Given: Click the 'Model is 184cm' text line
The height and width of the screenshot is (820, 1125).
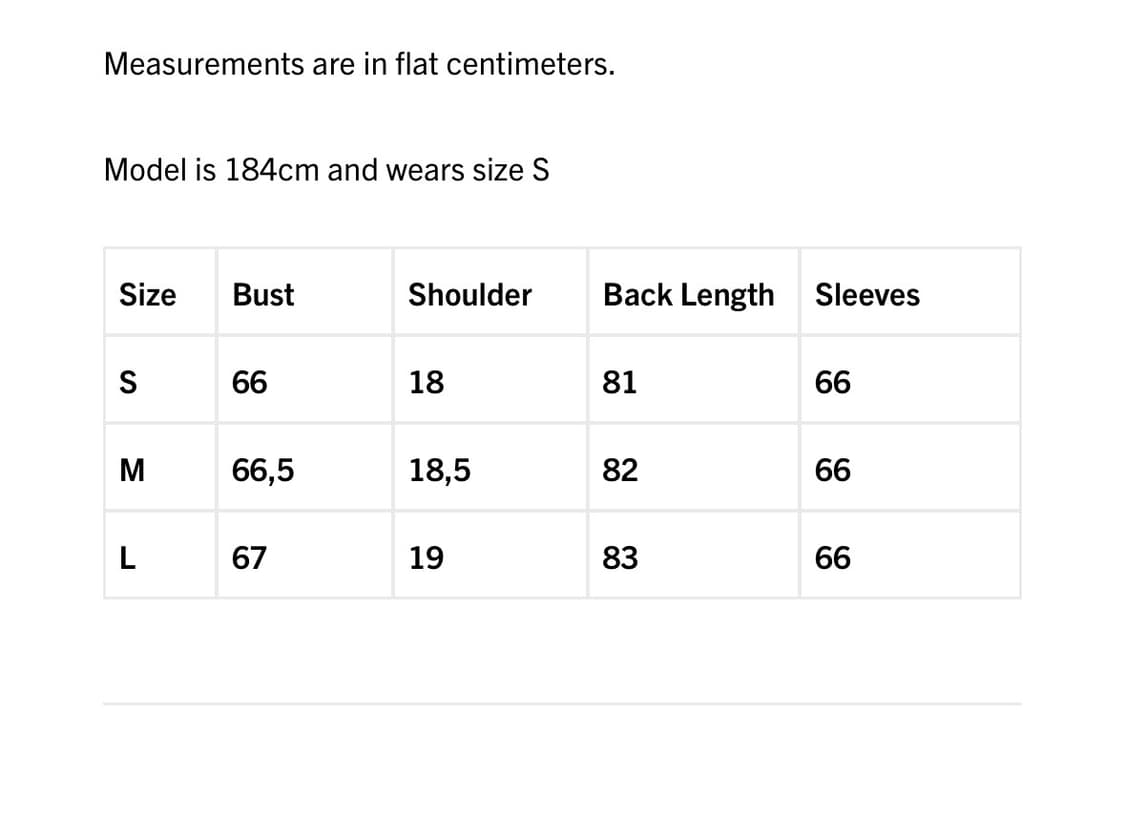Looking at the screenshot, I should coord(326,171).
